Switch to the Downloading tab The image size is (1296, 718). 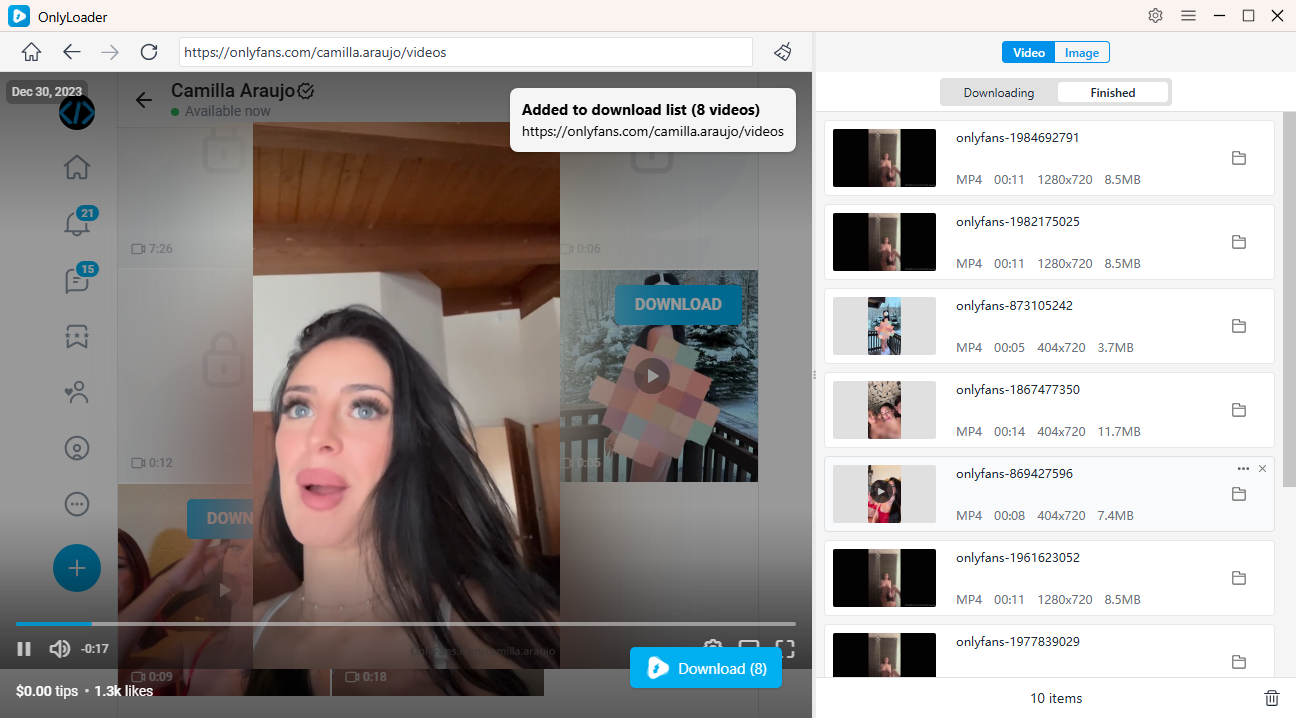click(x=998, y=93)
